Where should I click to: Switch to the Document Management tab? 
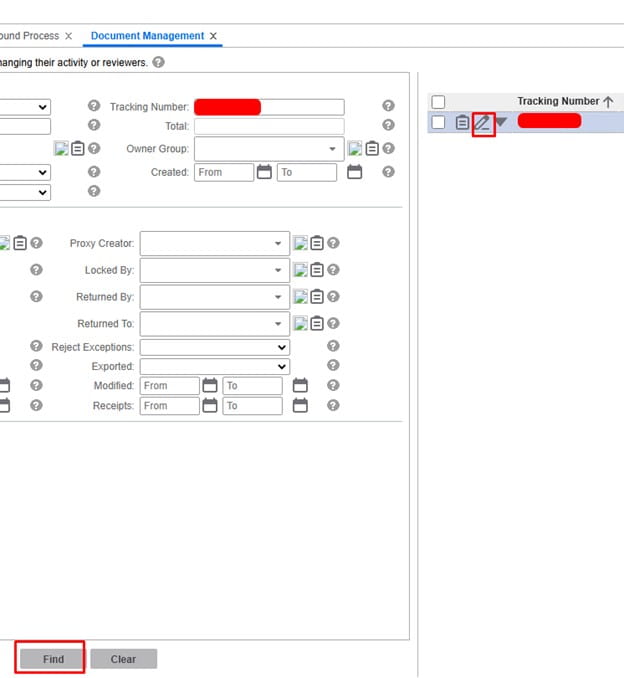(147, 36)
